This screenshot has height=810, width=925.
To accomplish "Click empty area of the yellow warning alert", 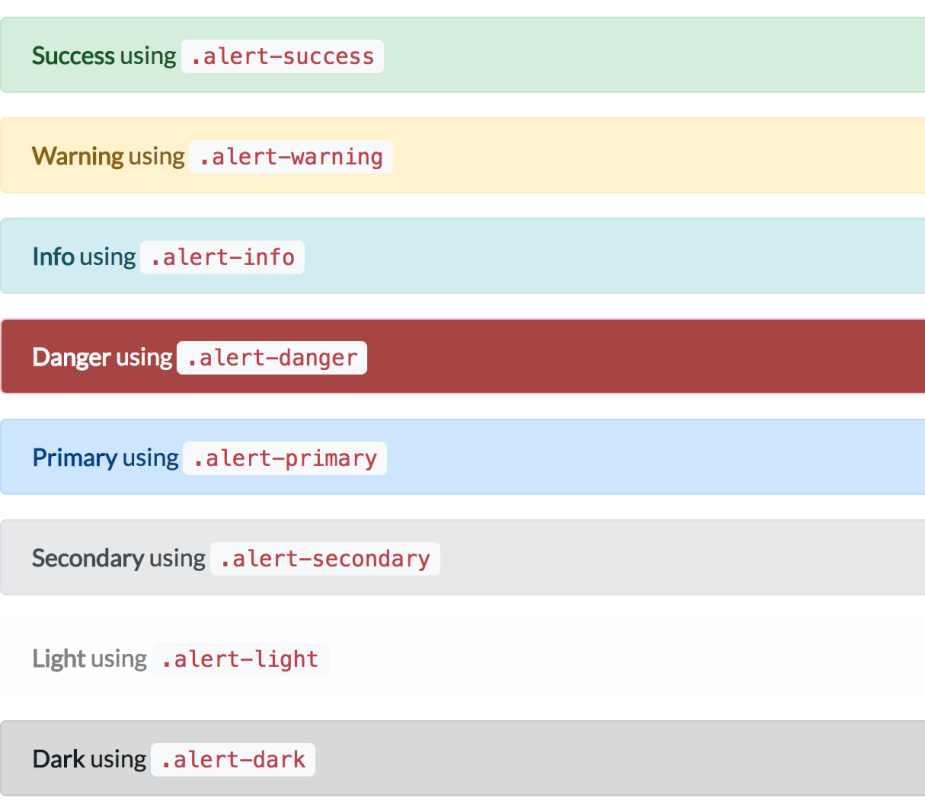I will pyautogui.click(x=650, y=157).
